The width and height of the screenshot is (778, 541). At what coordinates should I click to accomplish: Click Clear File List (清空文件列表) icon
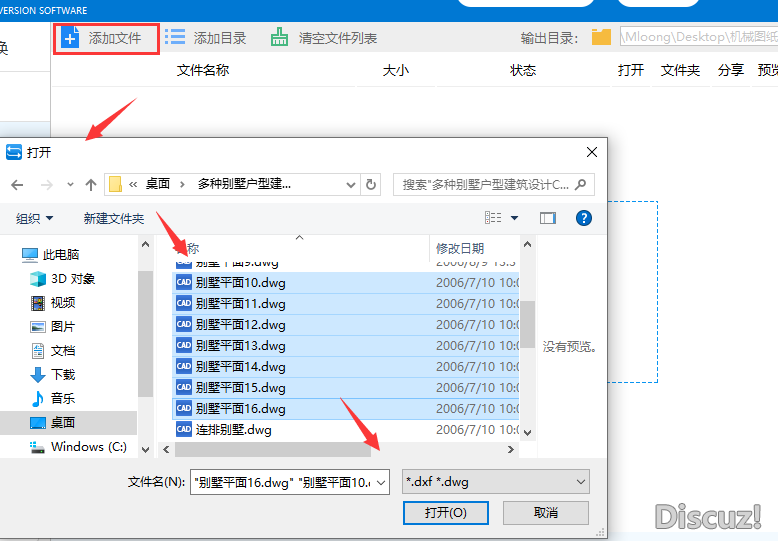click(279, 38)
